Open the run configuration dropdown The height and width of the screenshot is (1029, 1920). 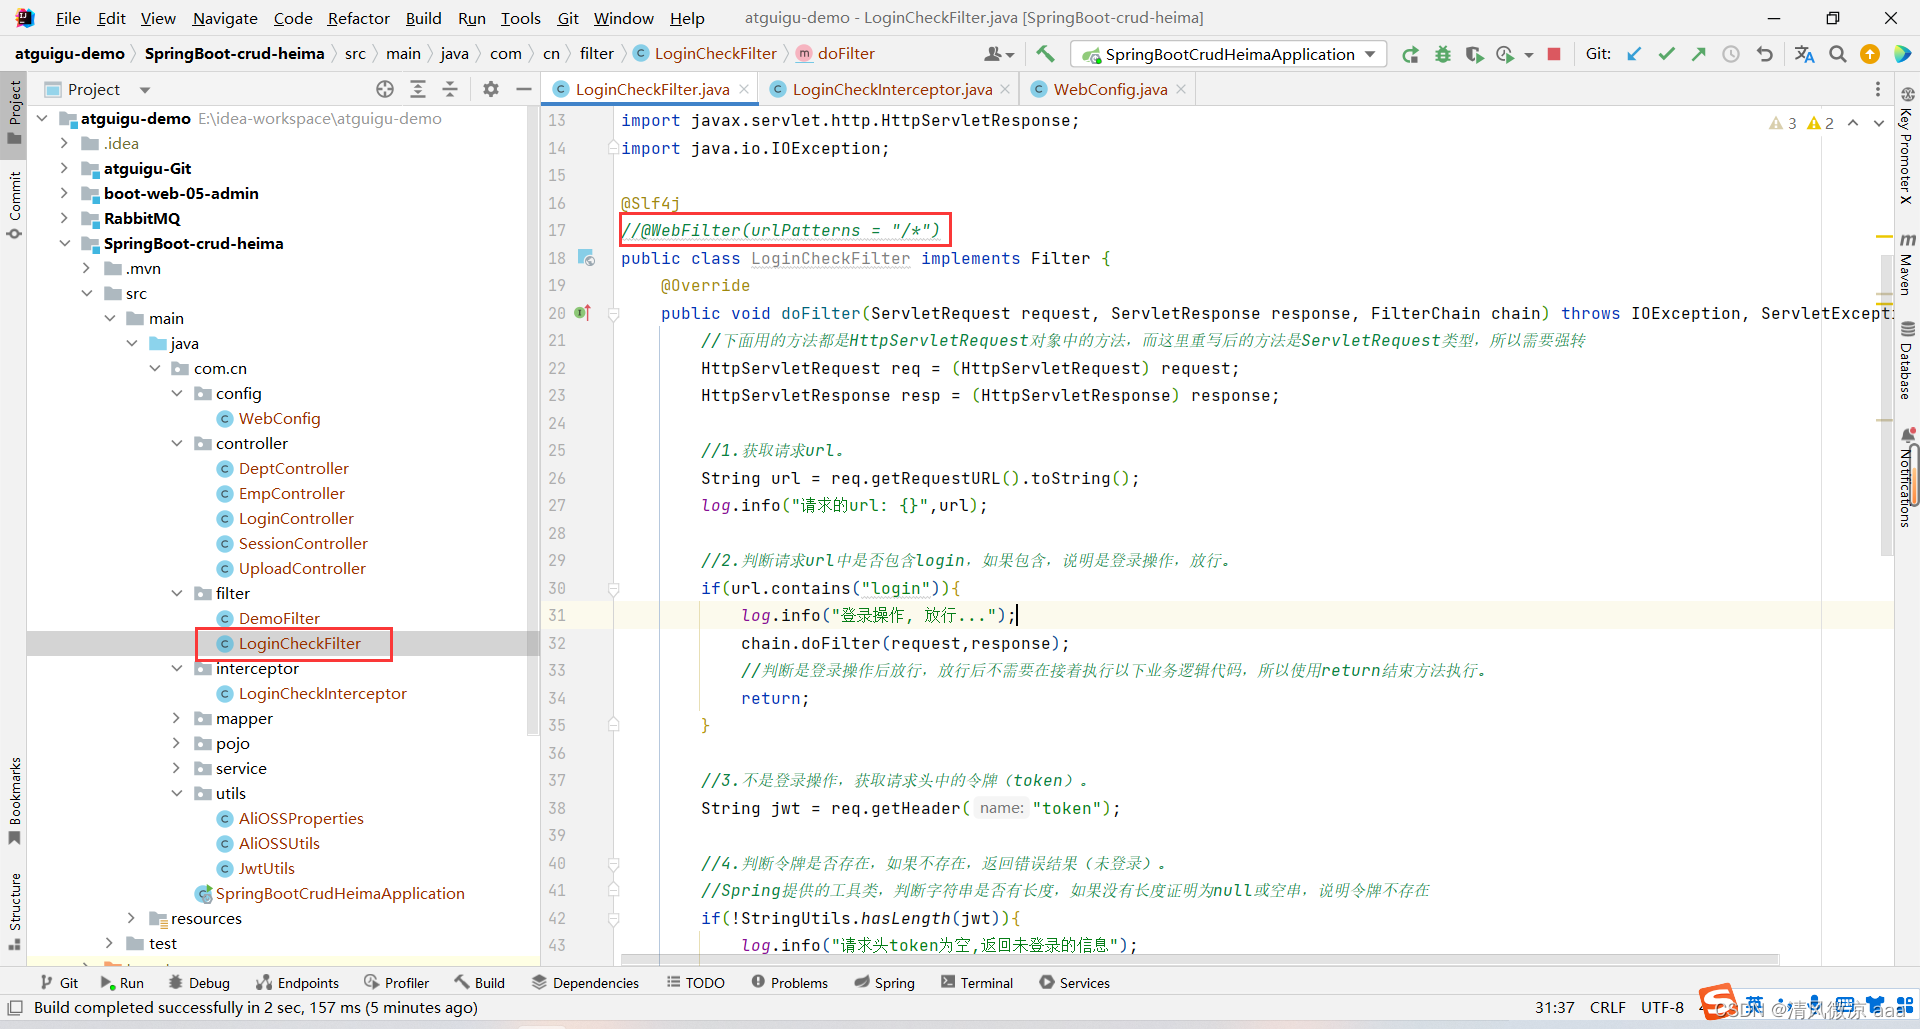coord(1229,54)
